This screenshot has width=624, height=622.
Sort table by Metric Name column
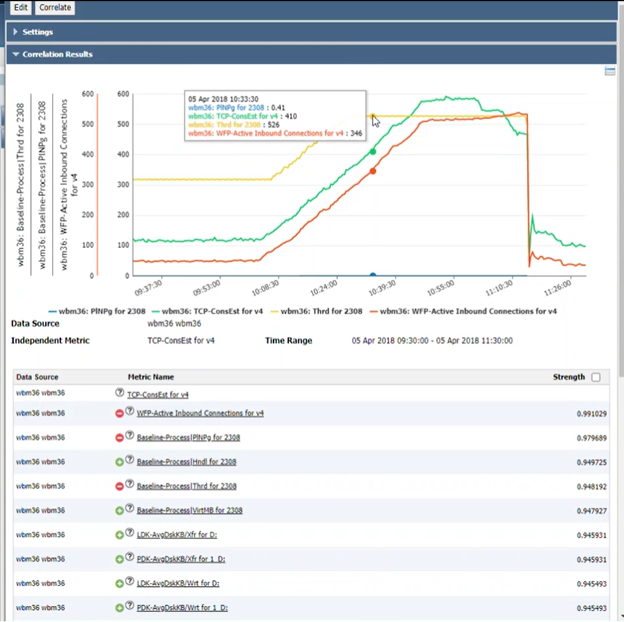(x=150, y=377)
